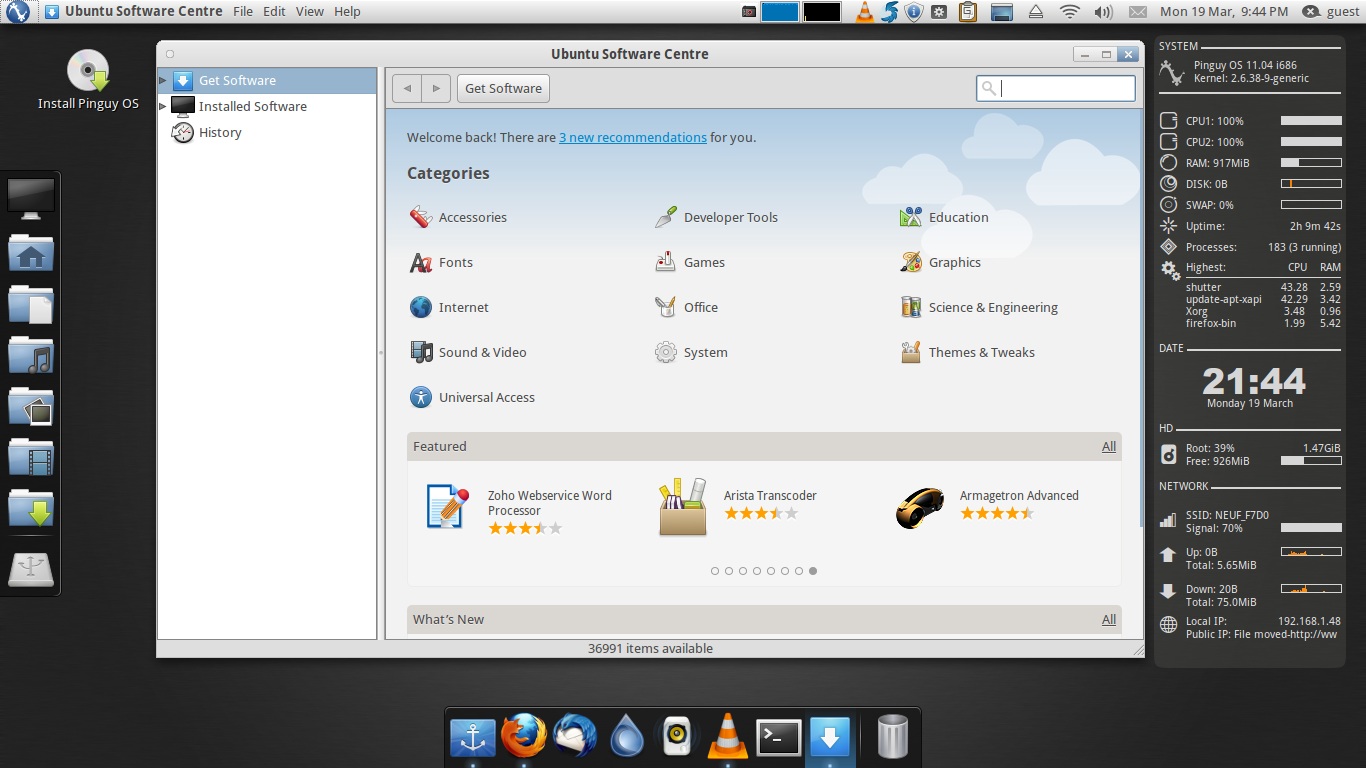Screen dimensions: 1366x768
Task: Click the blue workspace switcher box
Action: pyautogui.click(x=780, y=12)
